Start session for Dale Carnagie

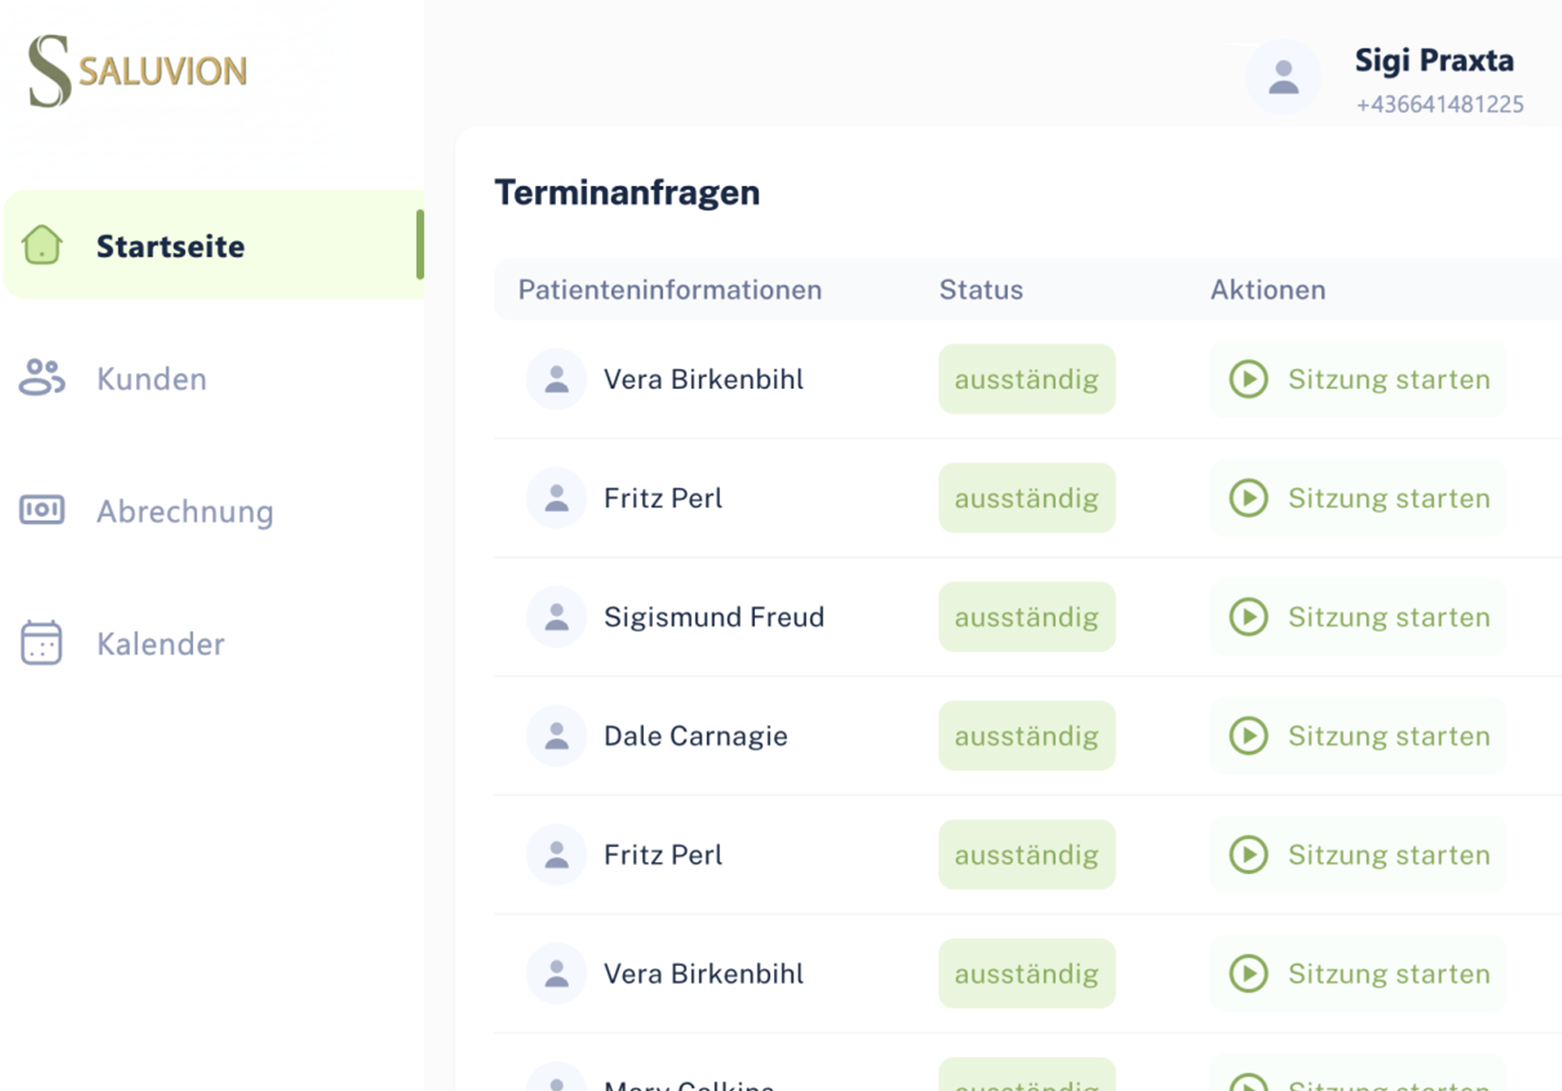(1358, 736)
